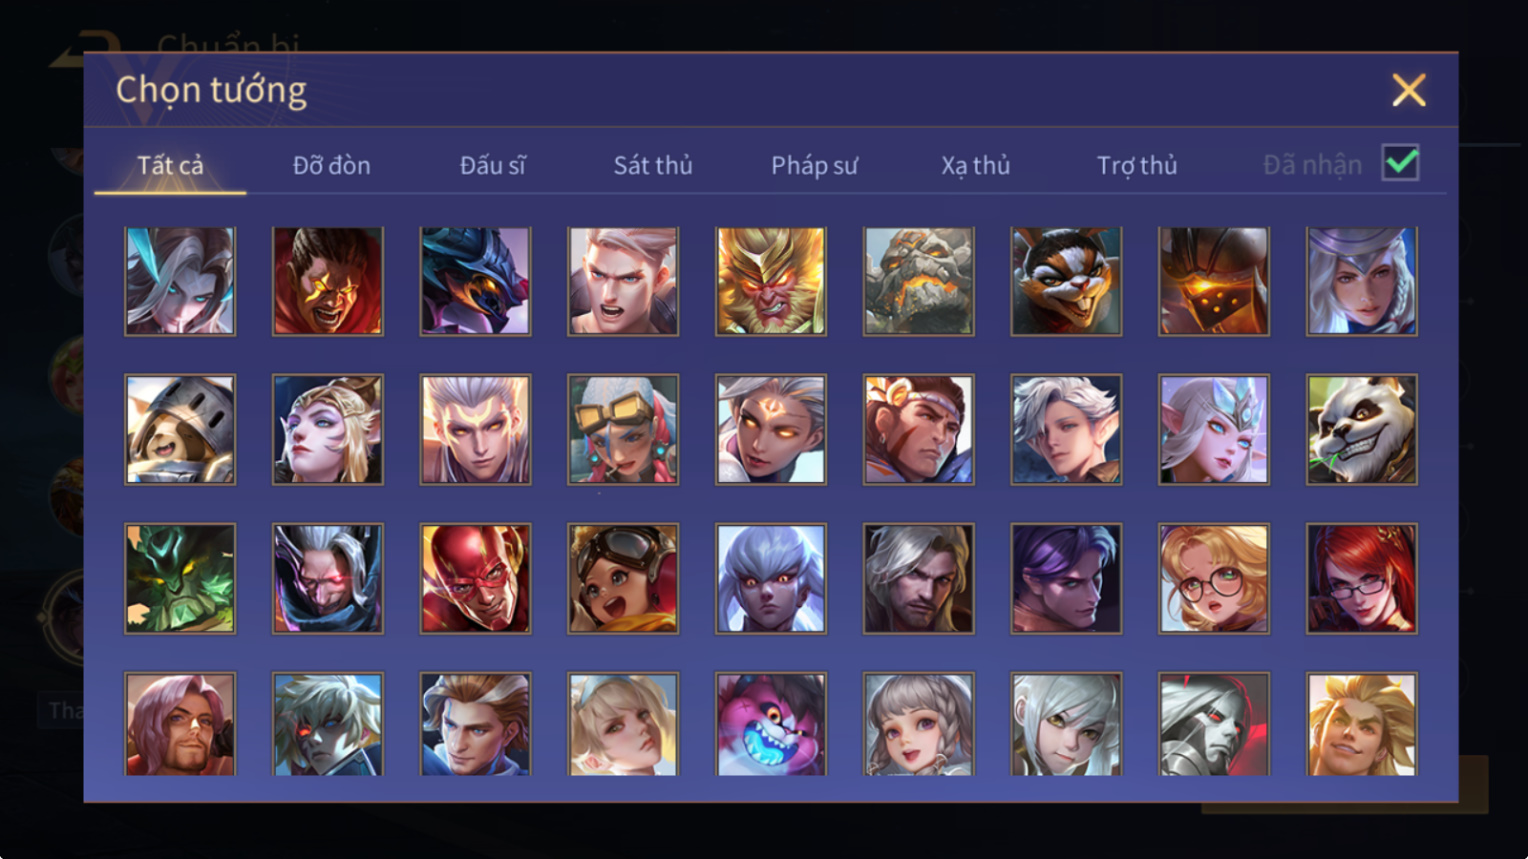Choose the red Flash hero portrait
1528x859 pixels.
coord(475,579)
